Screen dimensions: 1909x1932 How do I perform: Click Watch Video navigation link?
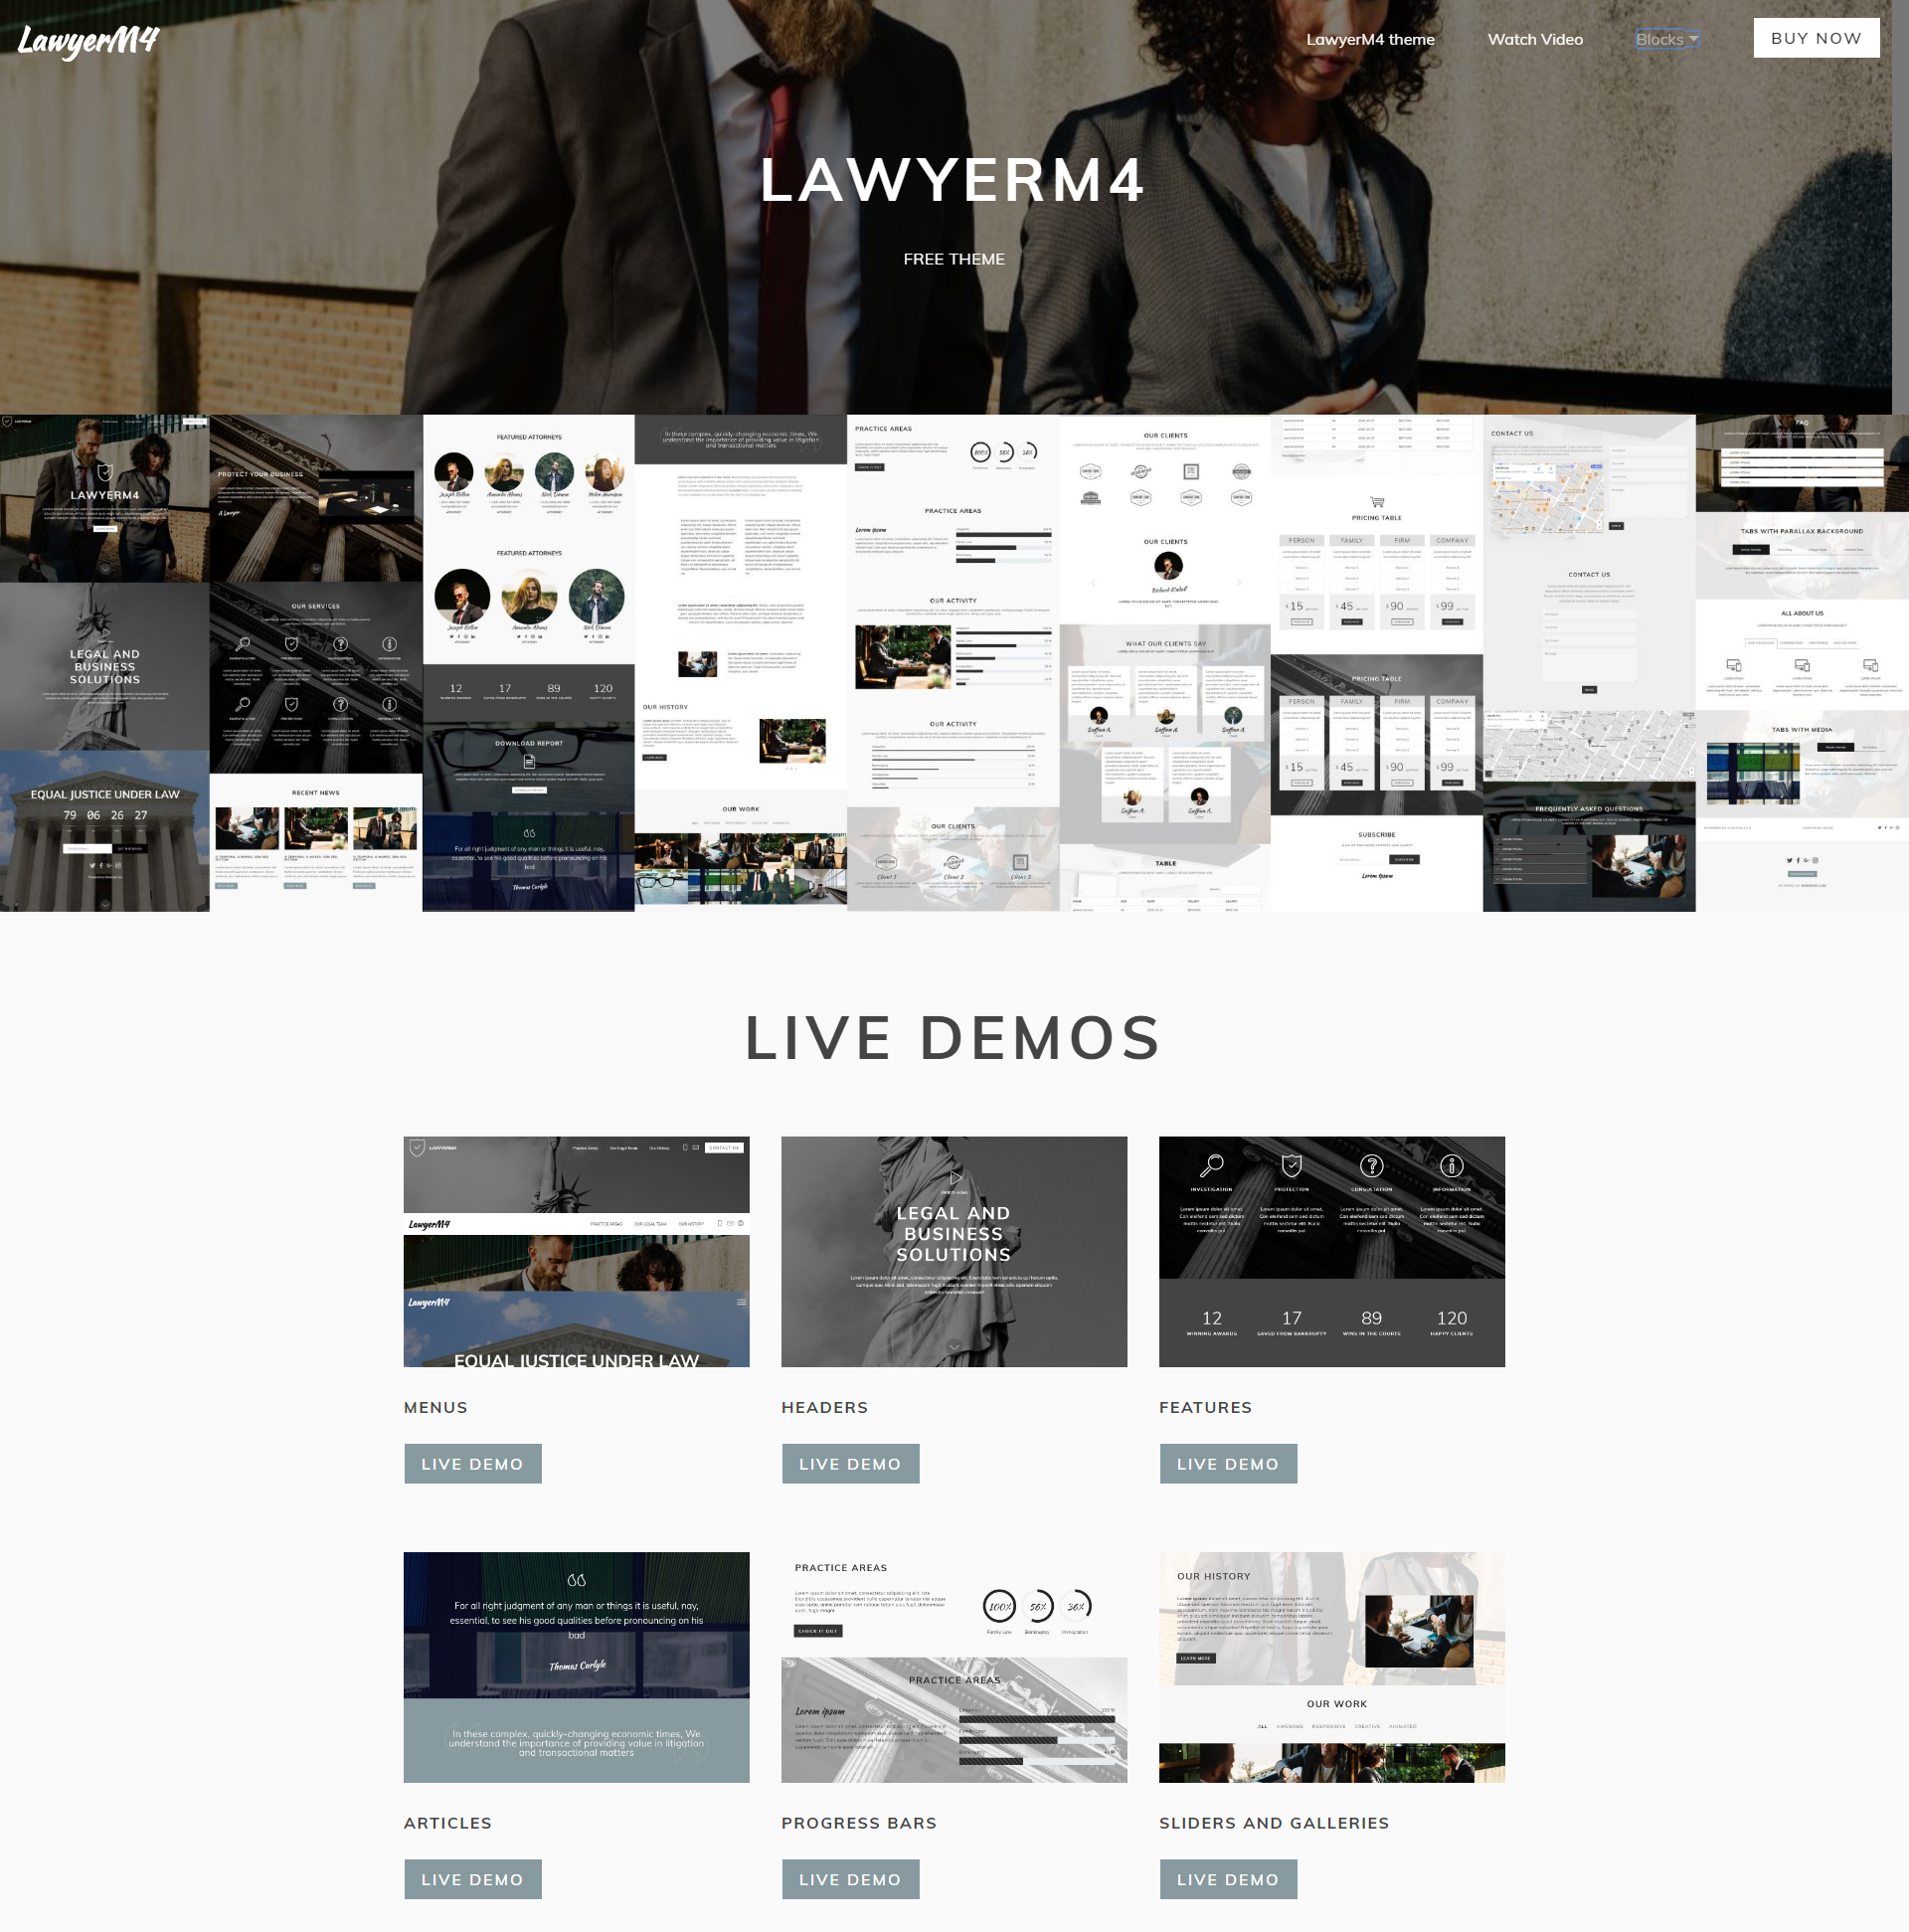pos(1535,39)
